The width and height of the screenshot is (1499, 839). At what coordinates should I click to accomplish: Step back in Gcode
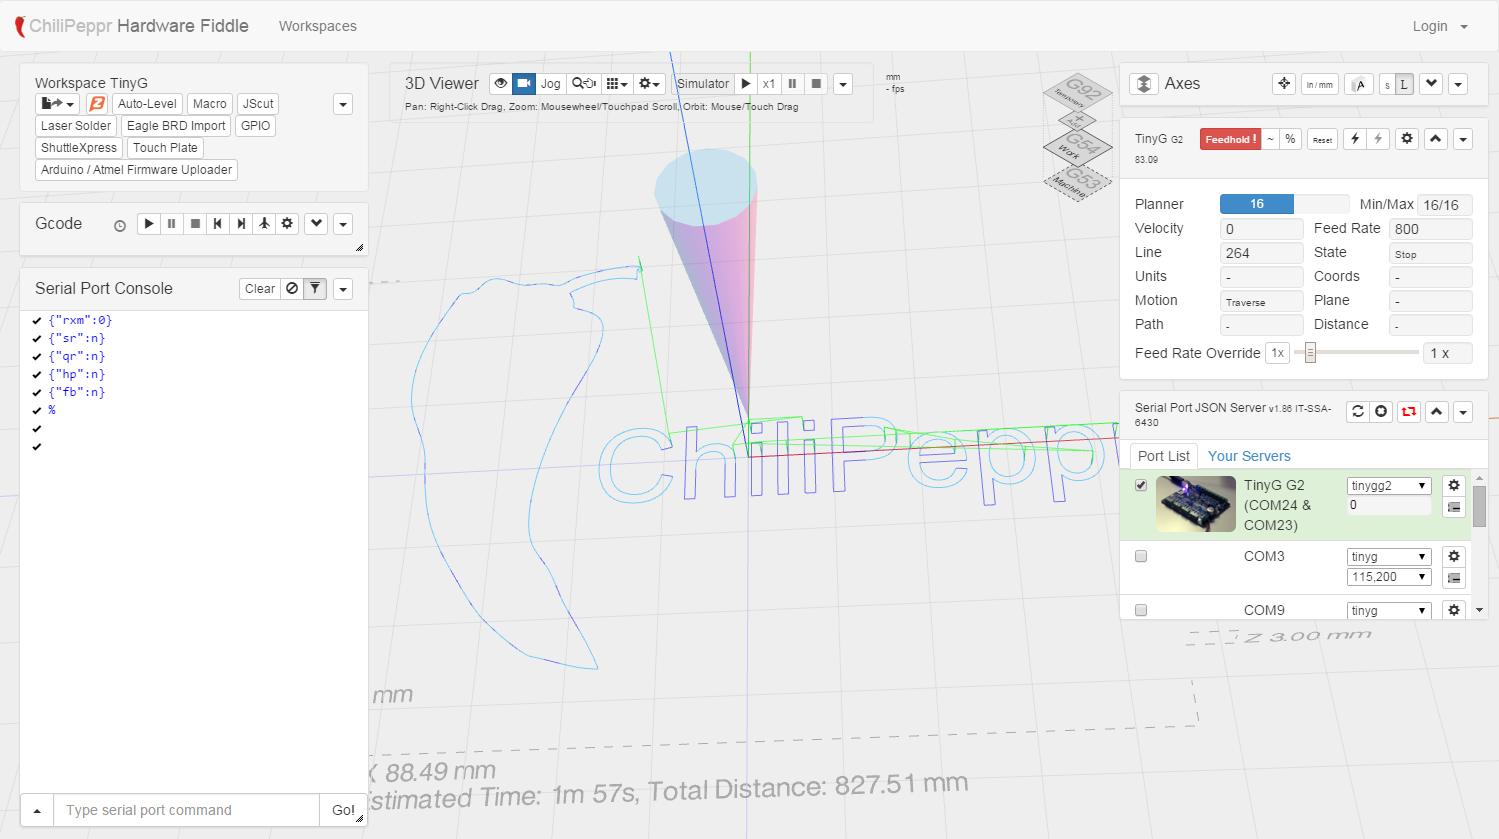tap(218, 224)
